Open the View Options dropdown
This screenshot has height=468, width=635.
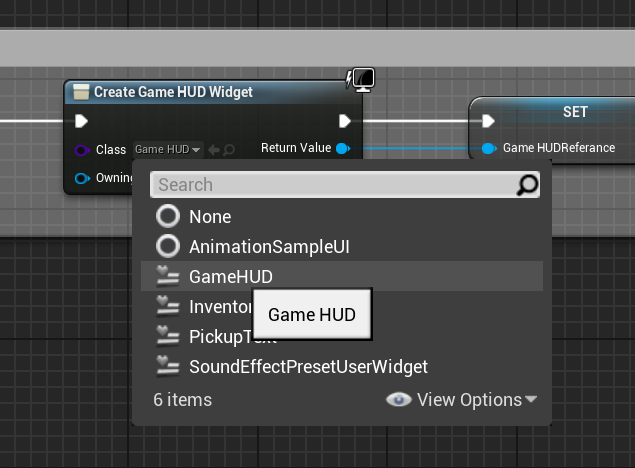[x=462, y=400]
